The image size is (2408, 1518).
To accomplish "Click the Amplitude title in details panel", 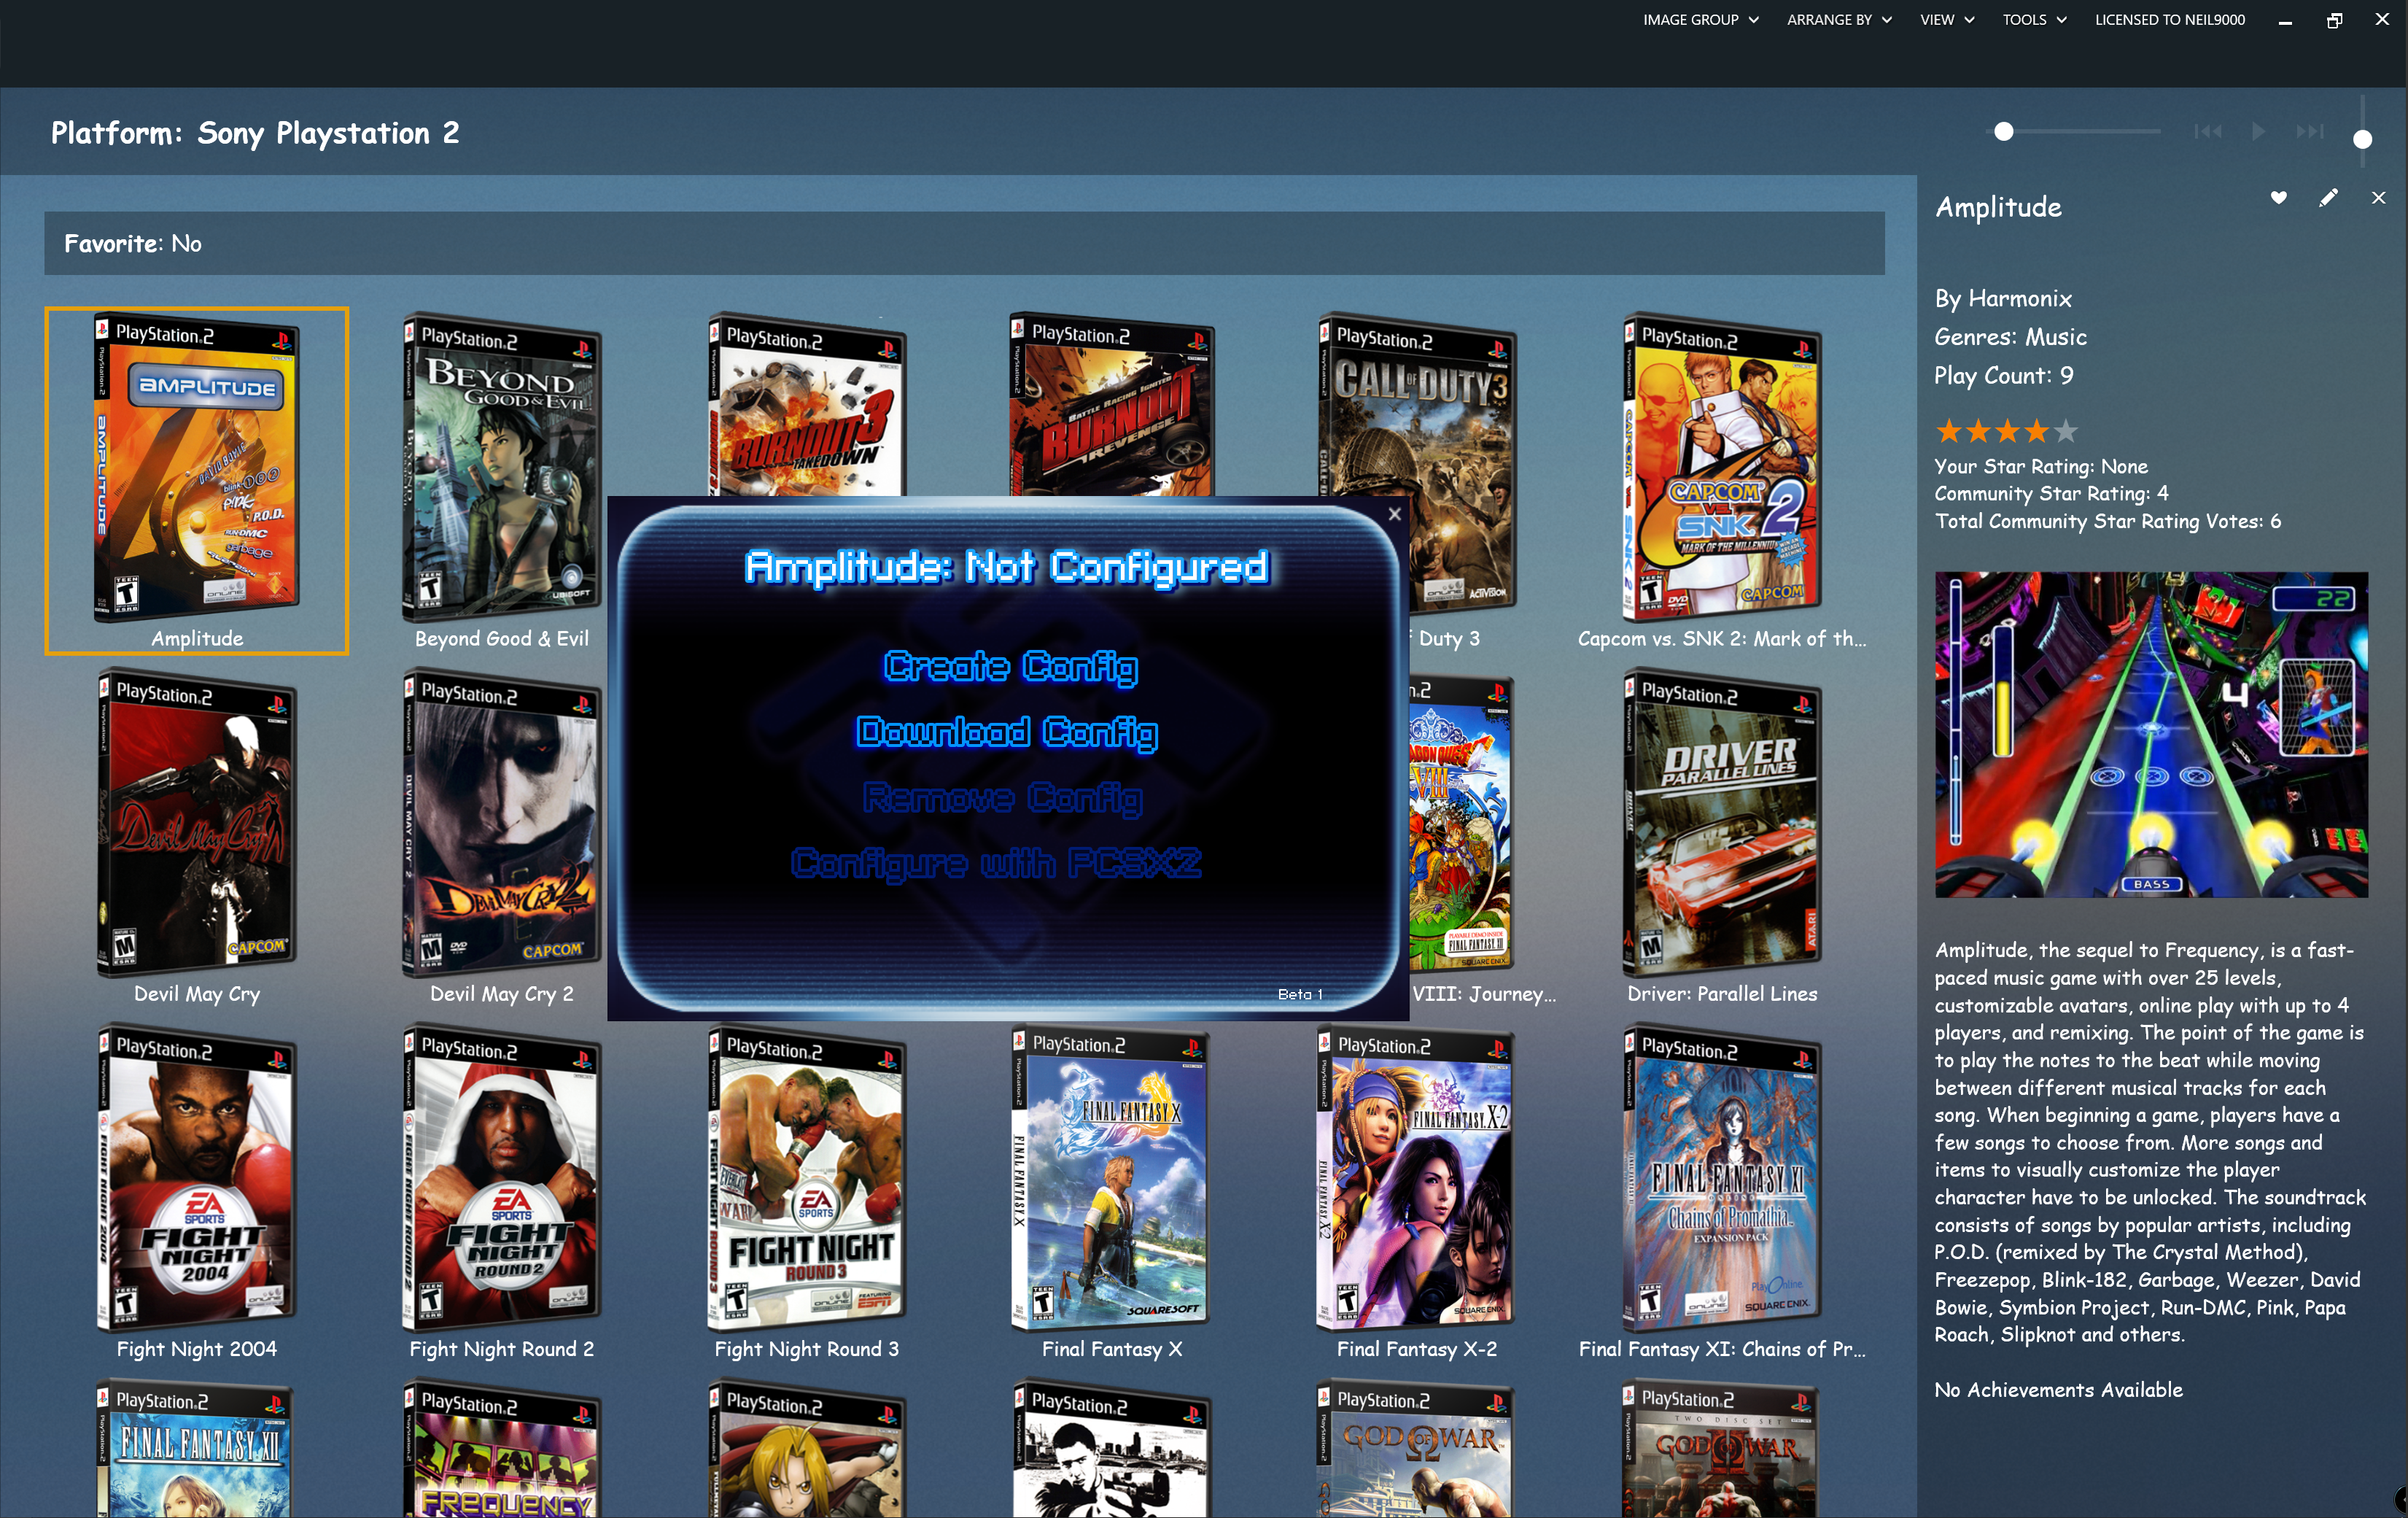I will (x=1998, y=207).
